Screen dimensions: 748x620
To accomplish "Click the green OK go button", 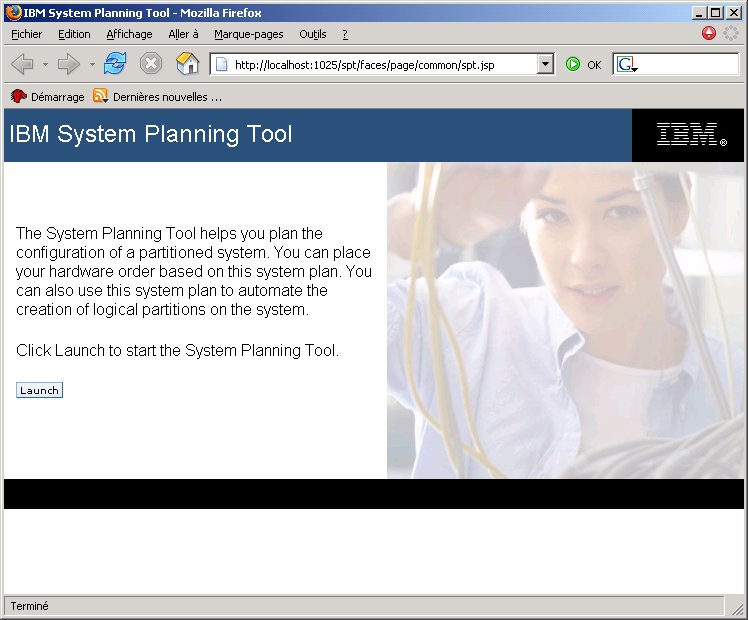I will [x=583, y=64].
